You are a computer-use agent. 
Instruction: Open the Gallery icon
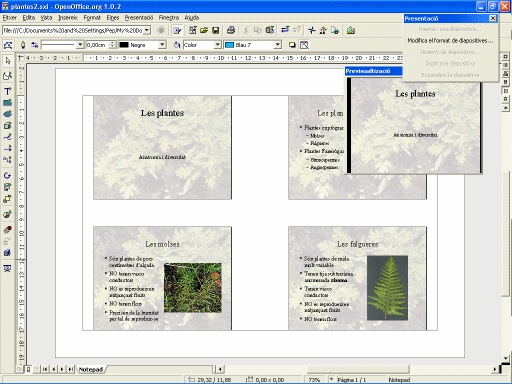click(350, 30)
